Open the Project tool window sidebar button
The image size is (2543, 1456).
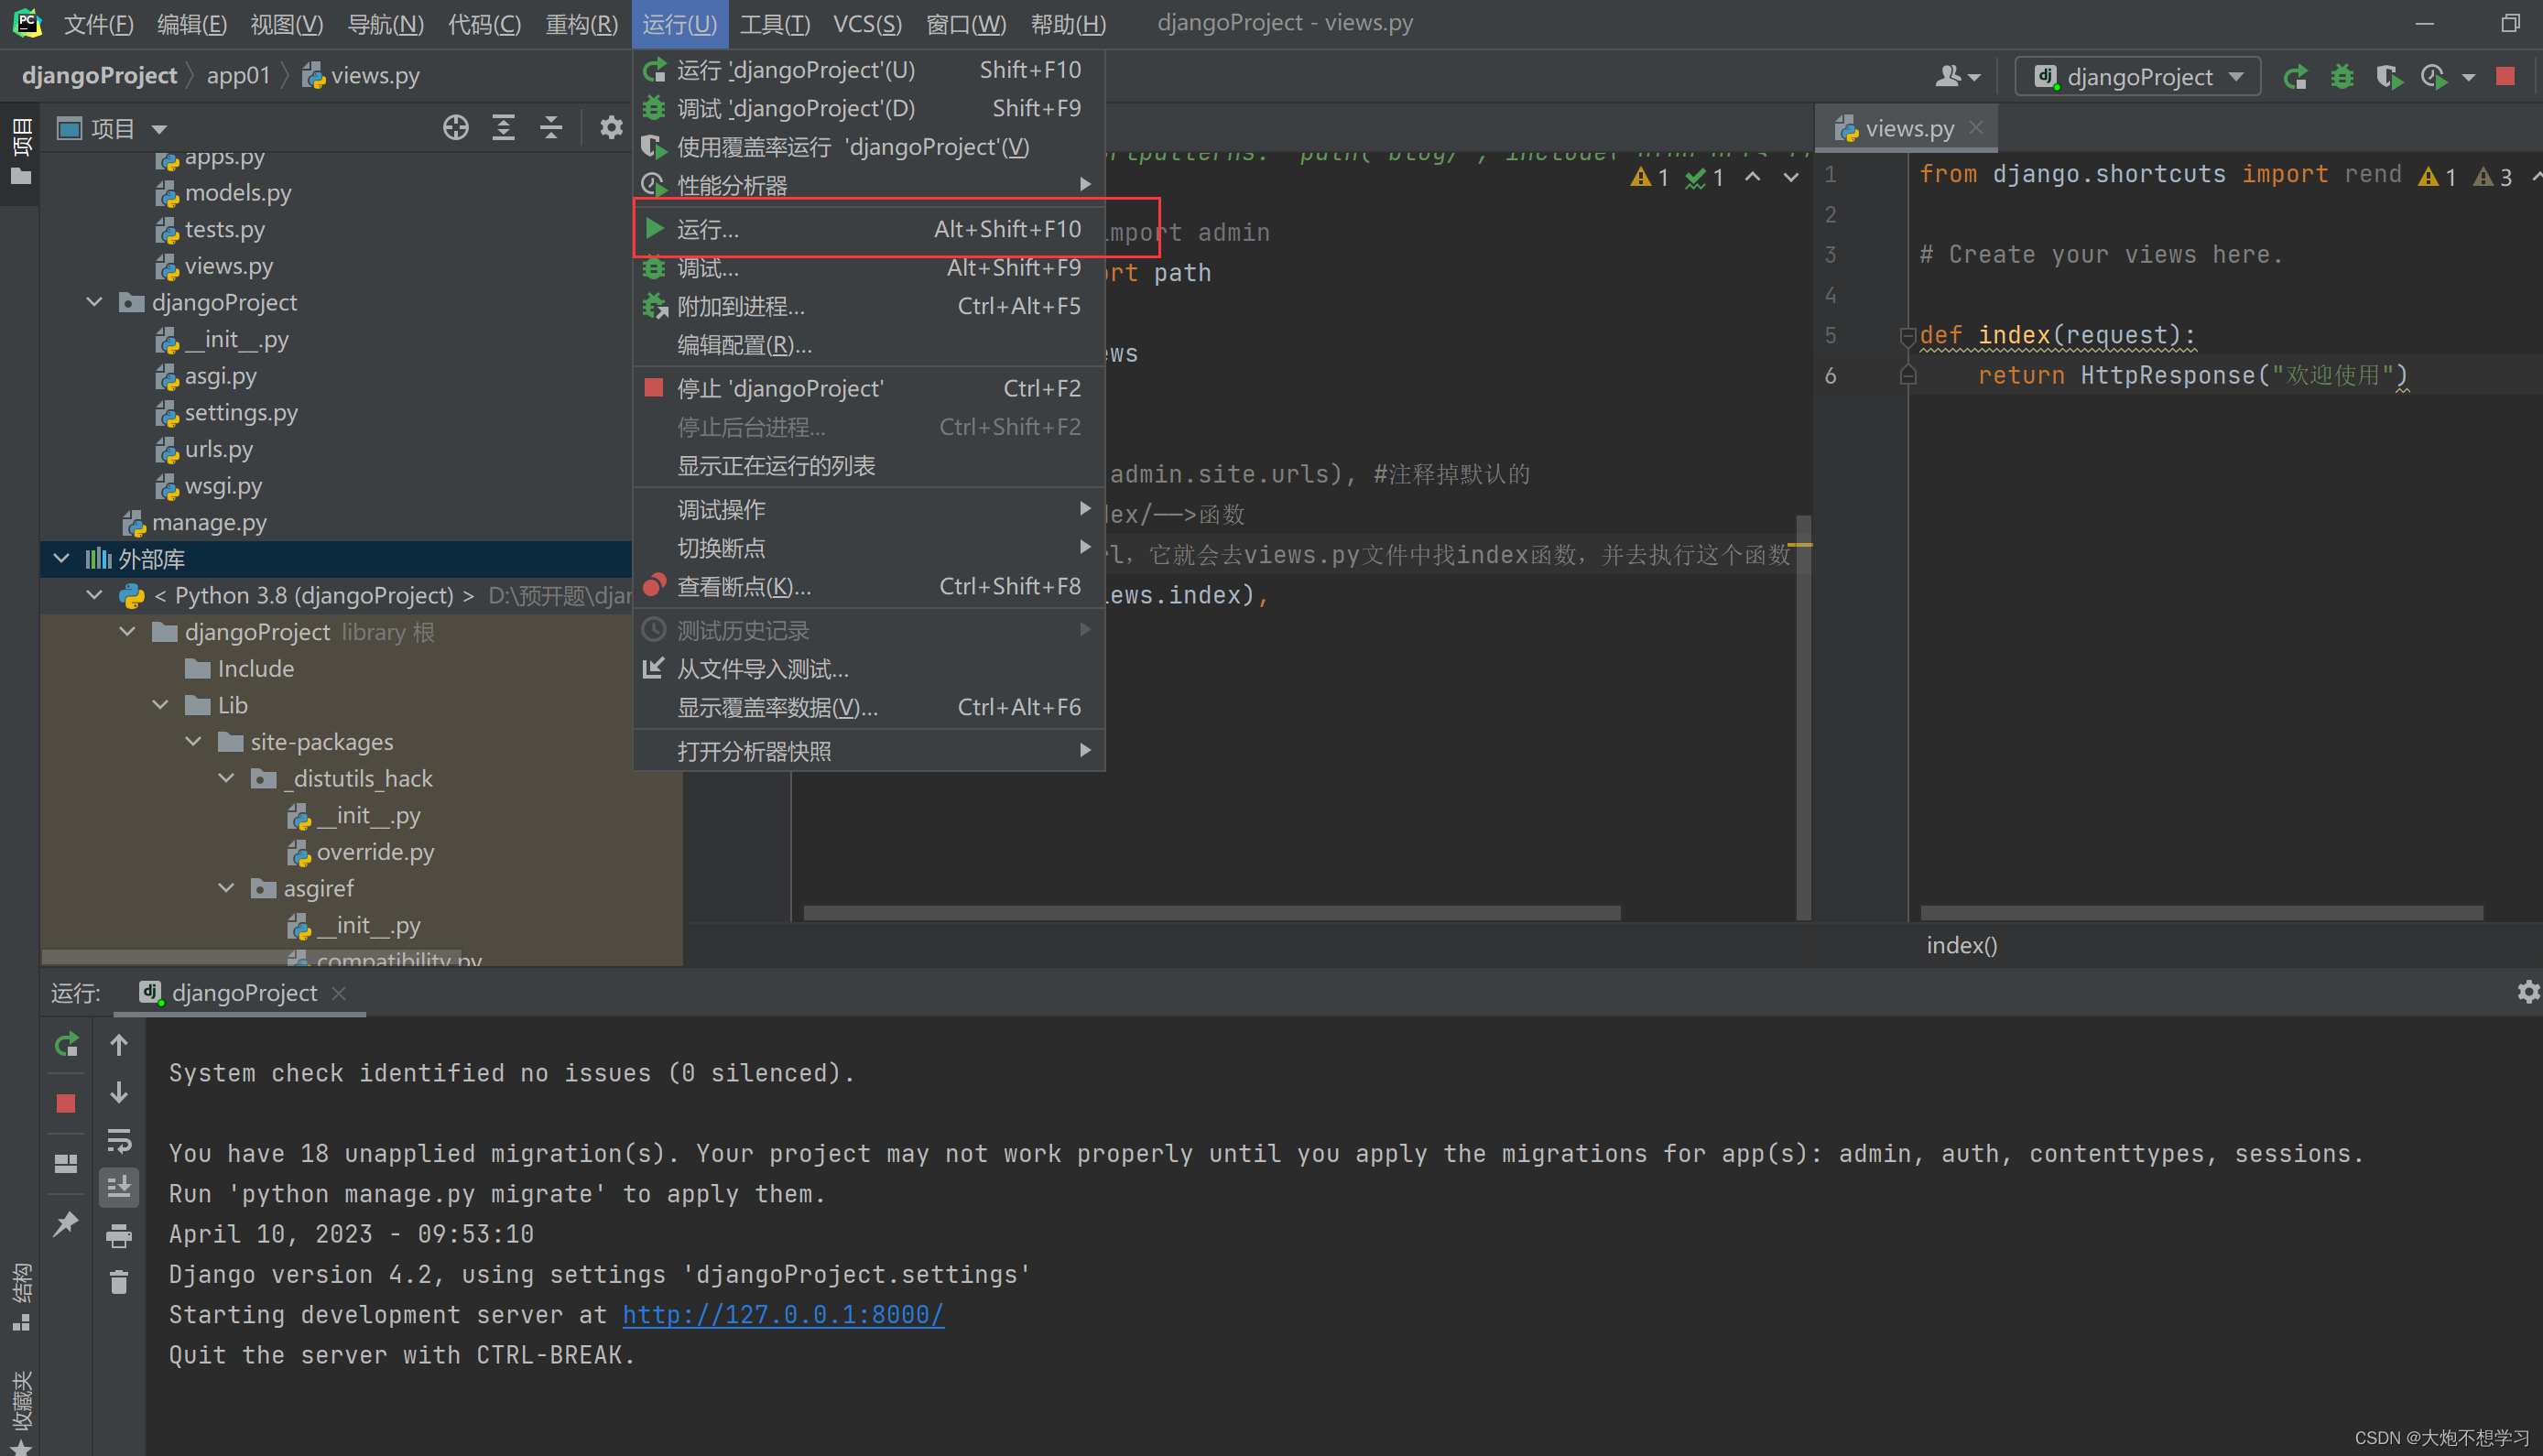point(20,150)
